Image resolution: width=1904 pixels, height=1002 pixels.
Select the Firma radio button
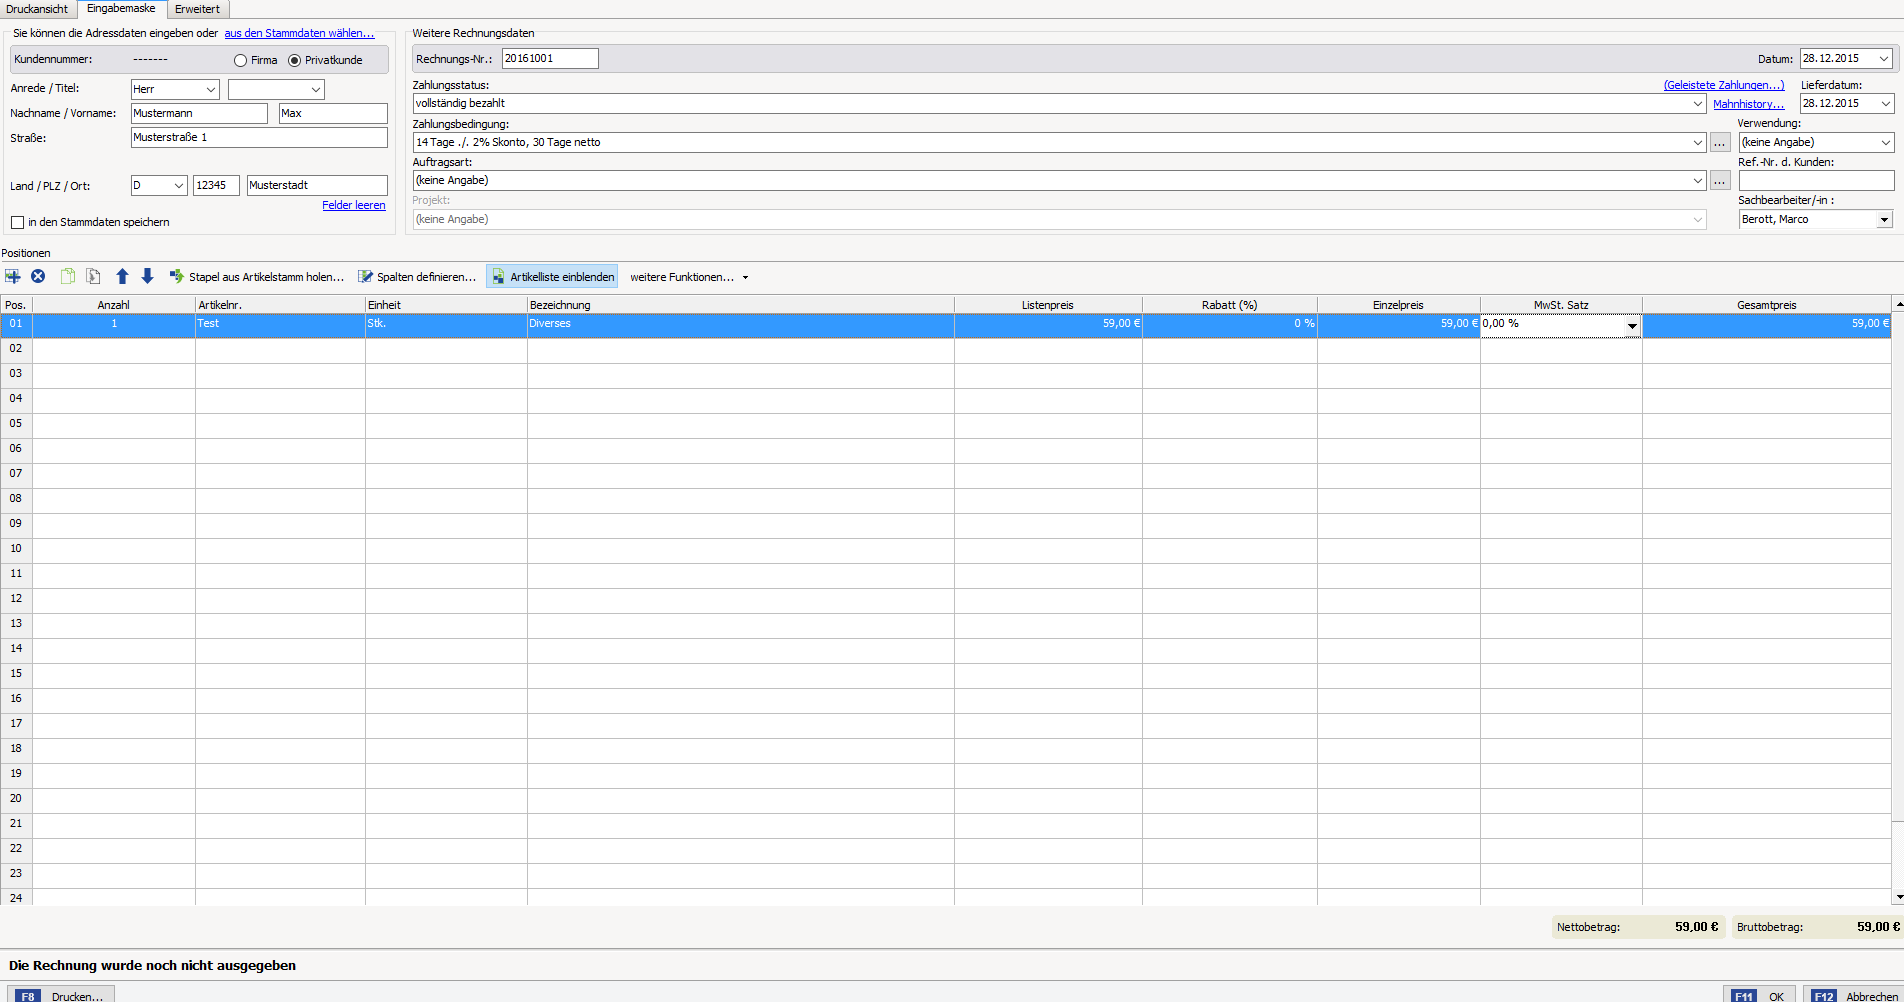click(240, 61)
